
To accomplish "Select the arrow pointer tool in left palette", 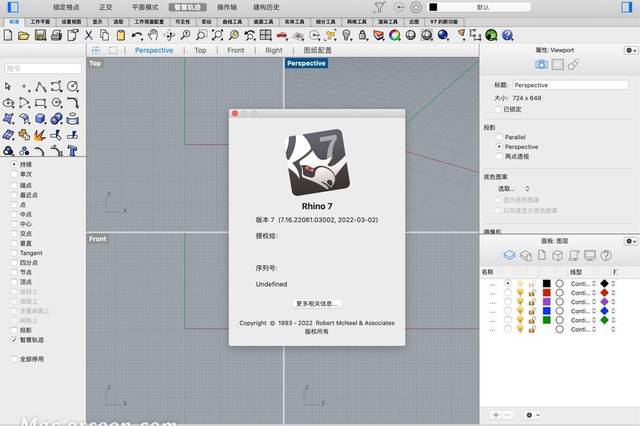I will click(8, 87).
